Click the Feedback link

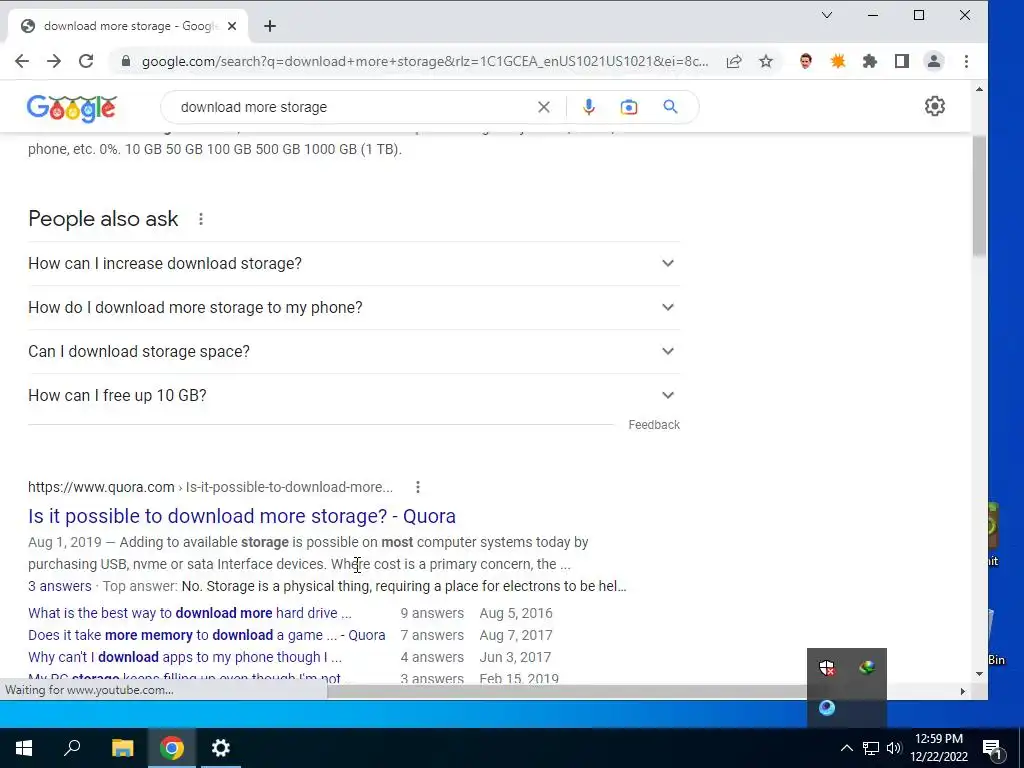coord(654,425)
